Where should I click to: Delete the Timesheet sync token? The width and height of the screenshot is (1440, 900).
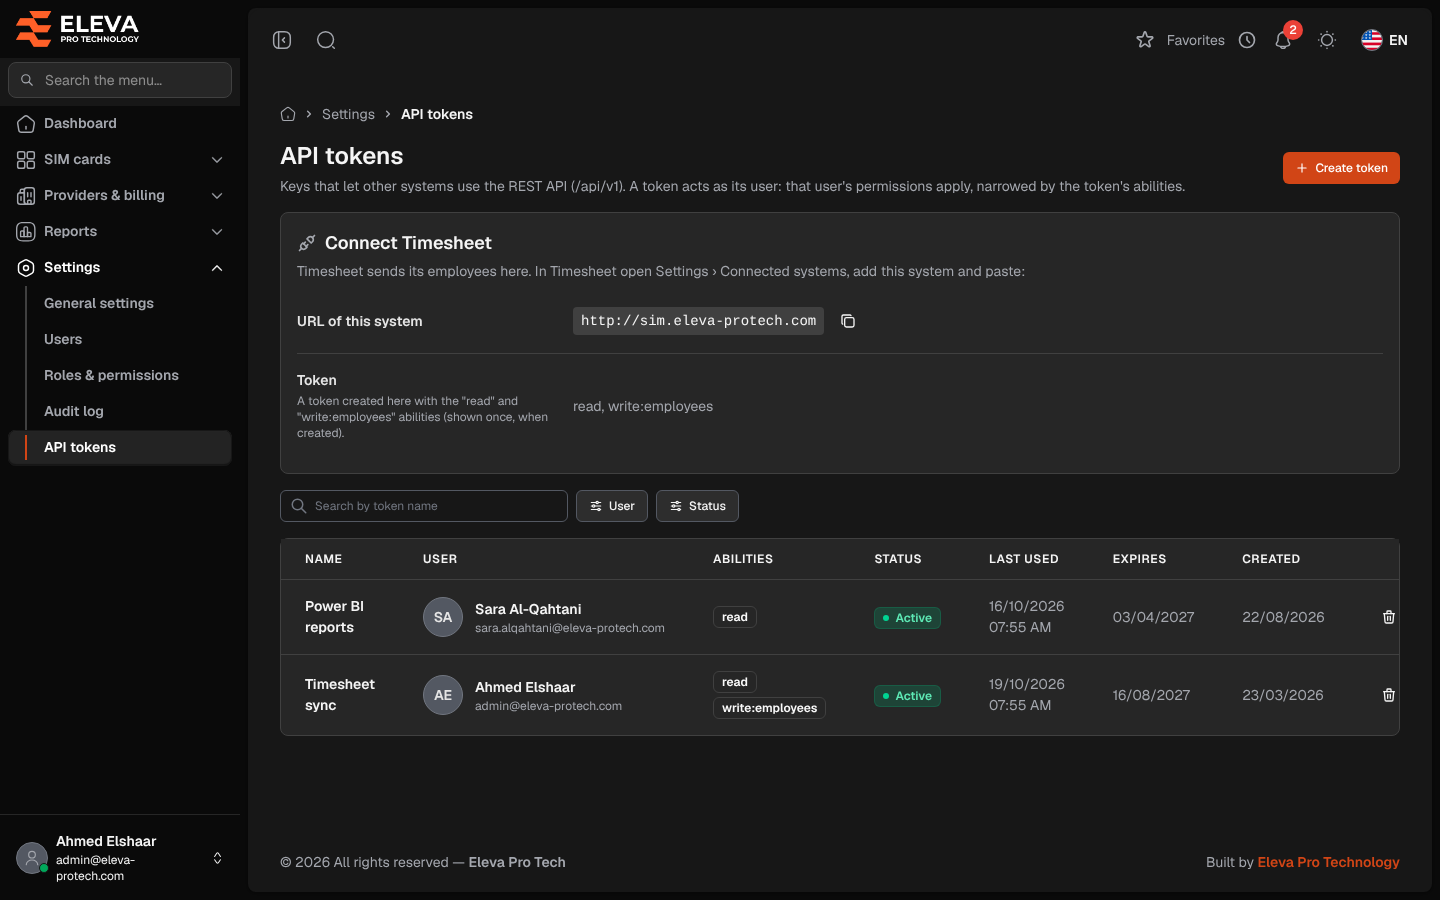1389,695
